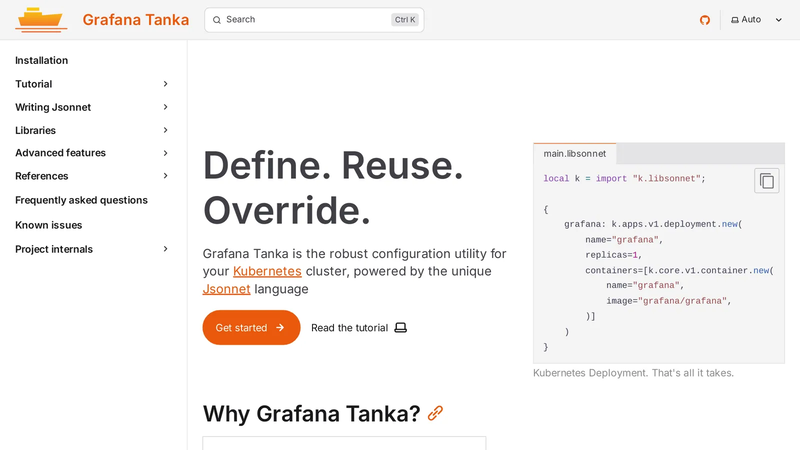800x450 pixels.
Task: Click the Ctrl K shortcut badge
Action: click(405, 20)
